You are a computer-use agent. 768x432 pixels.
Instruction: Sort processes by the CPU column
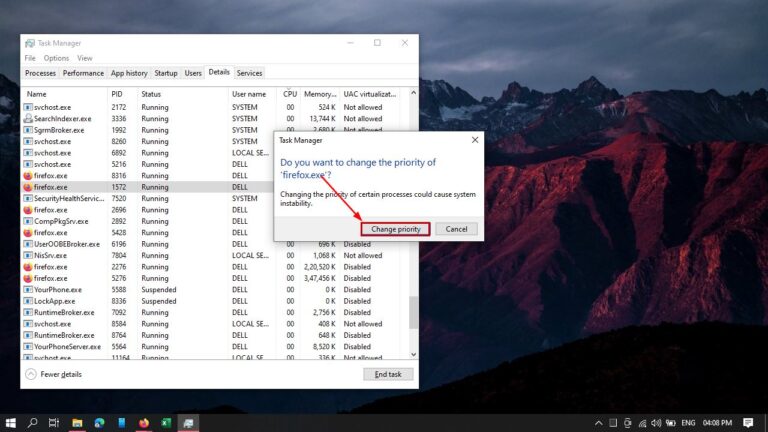coord(288,94)
